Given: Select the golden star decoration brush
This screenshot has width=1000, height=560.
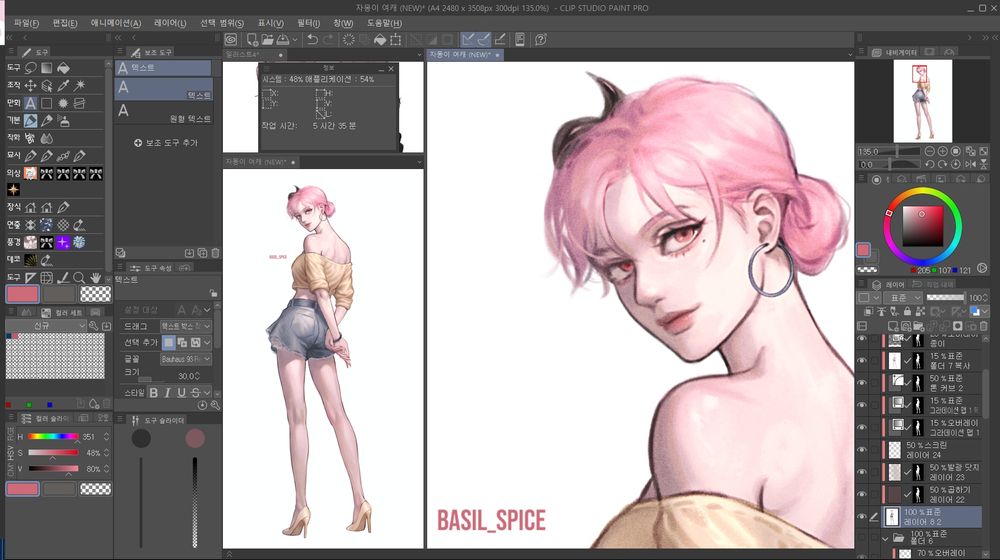Looking at the screenshot, I should click(13, 189).
